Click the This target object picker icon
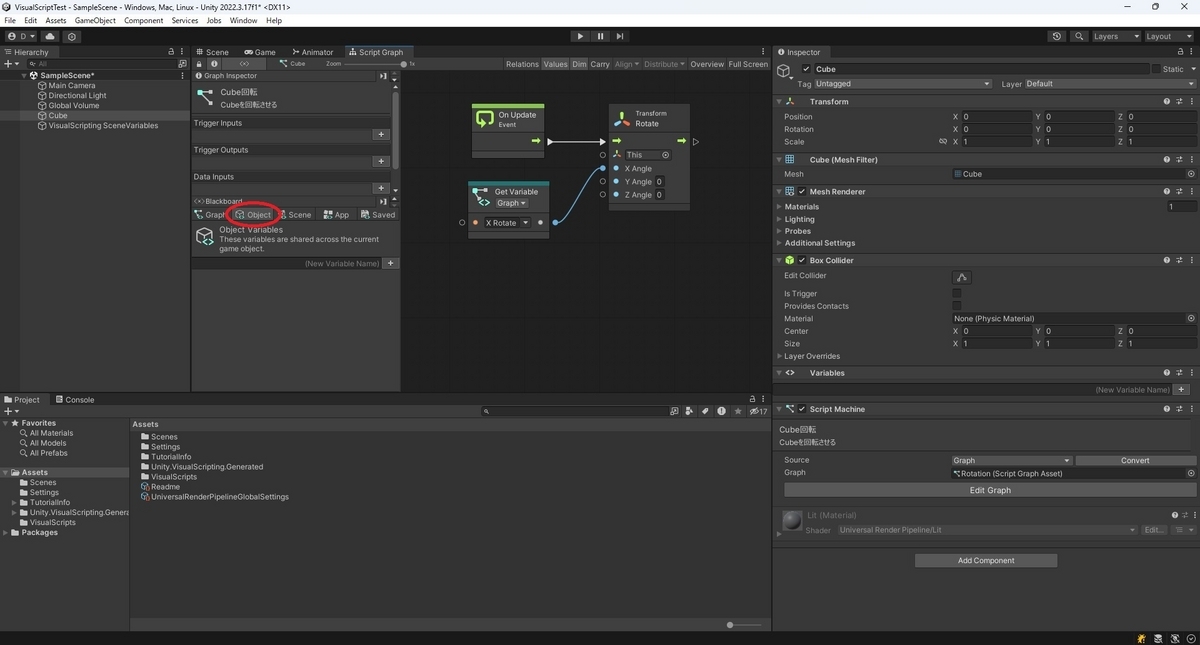Screen dimensions: 1200x645 click(666, 155)
